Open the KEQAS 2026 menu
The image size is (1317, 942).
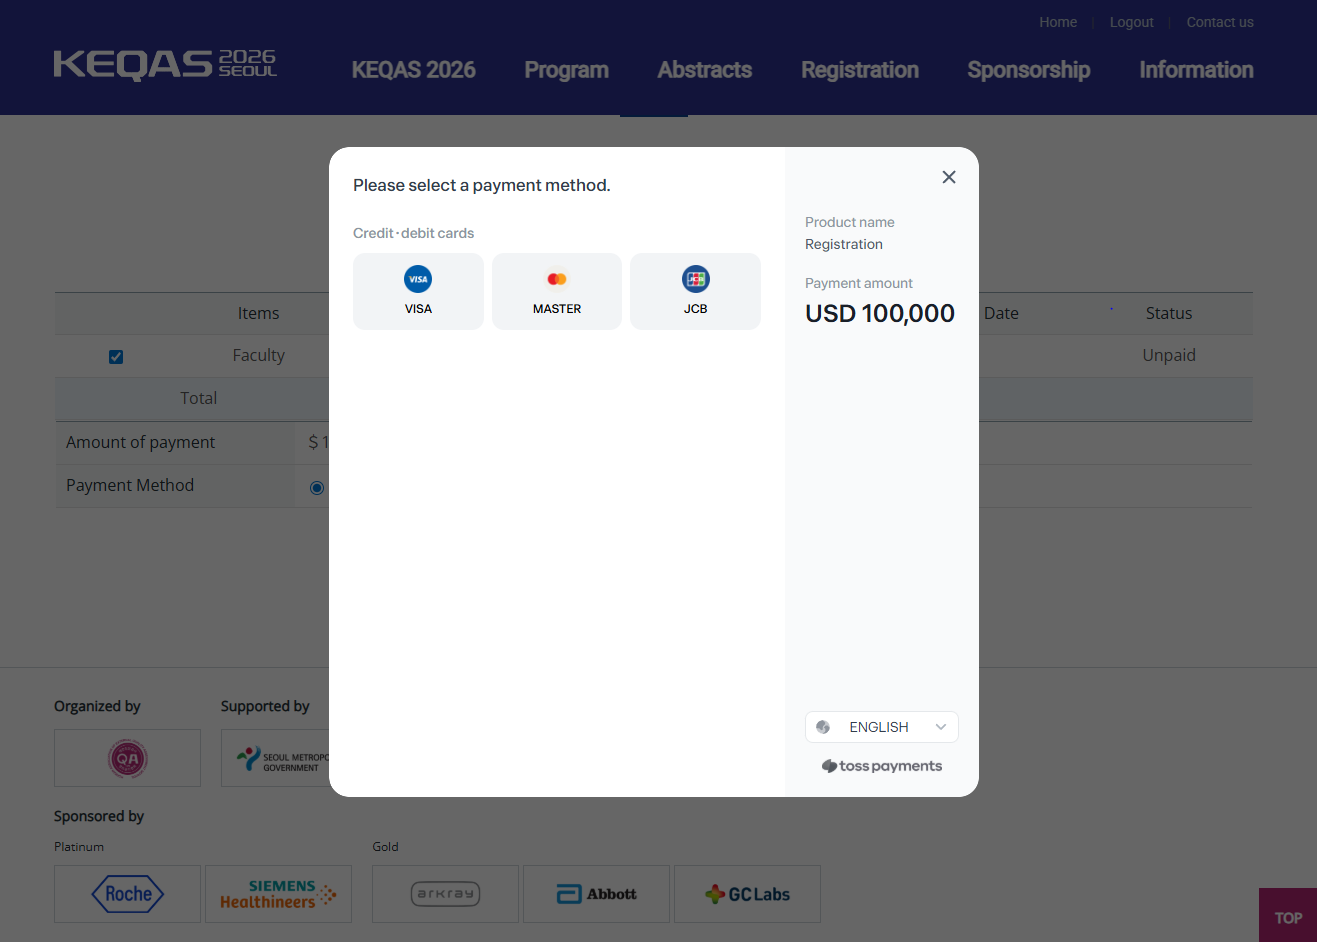point(413,70)
